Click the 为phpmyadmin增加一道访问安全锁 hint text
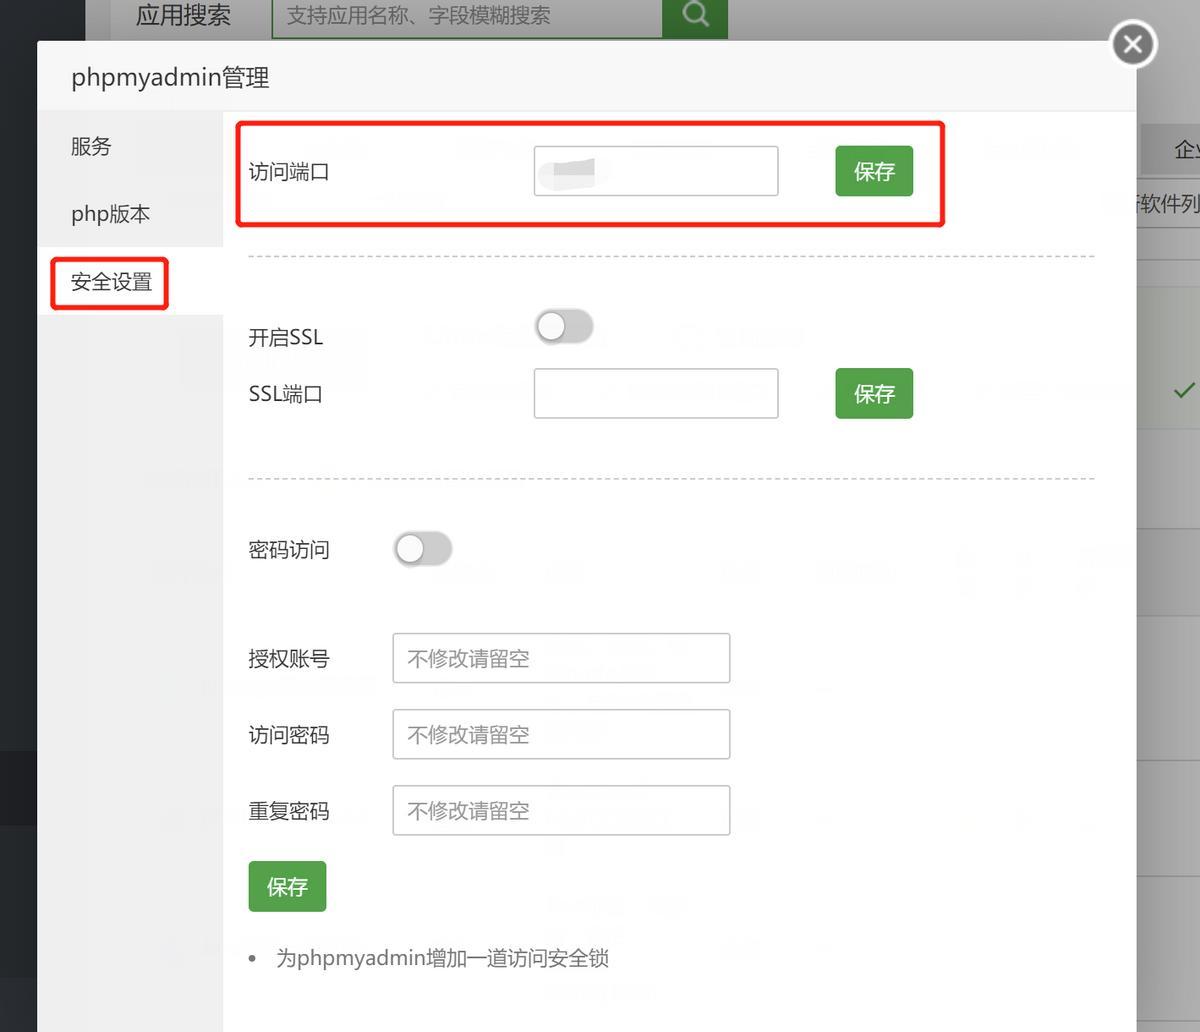This screenshot has height=1032, width=1200. tap(443, 958)
